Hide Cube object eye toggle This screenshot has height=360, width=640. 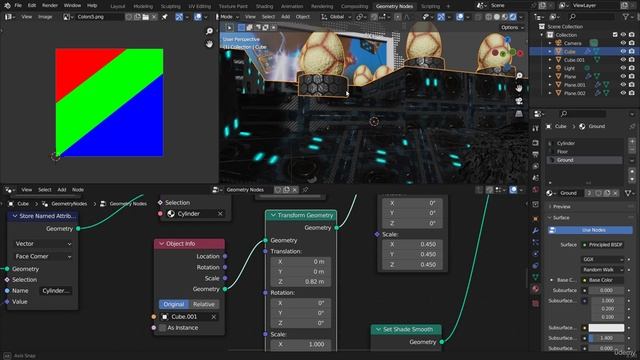(623, 51)
